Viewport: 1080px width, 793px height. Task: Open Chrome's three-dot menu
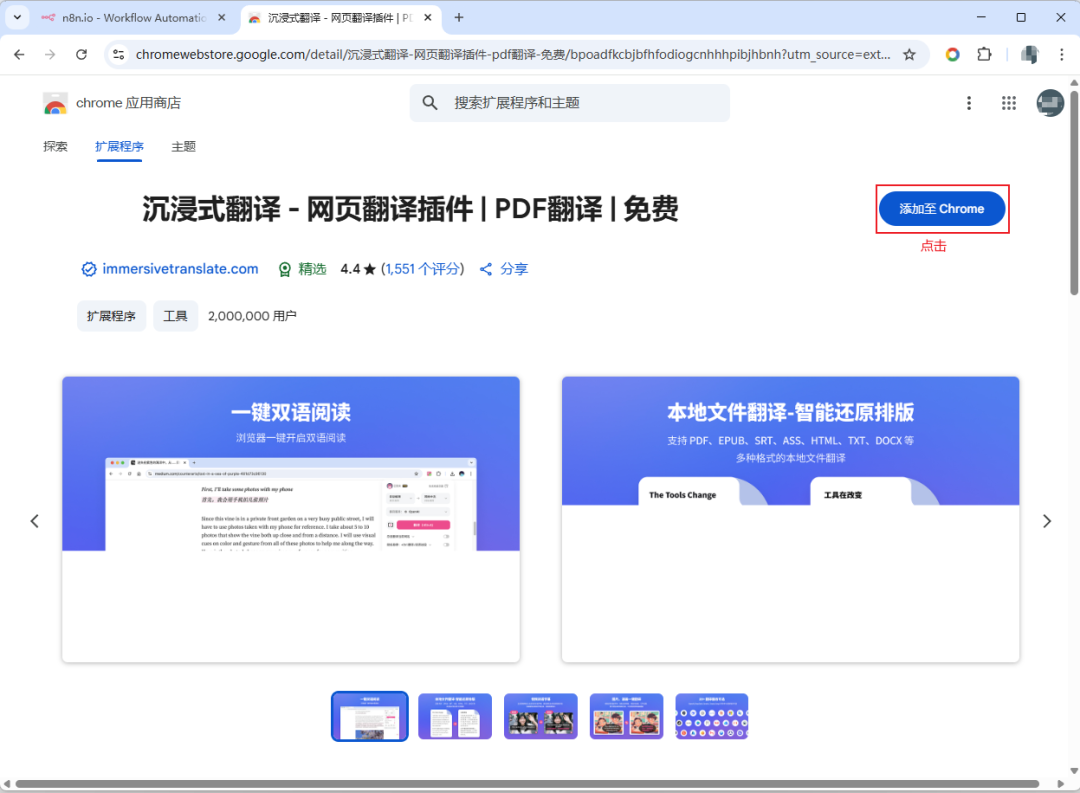point(1061,54)
